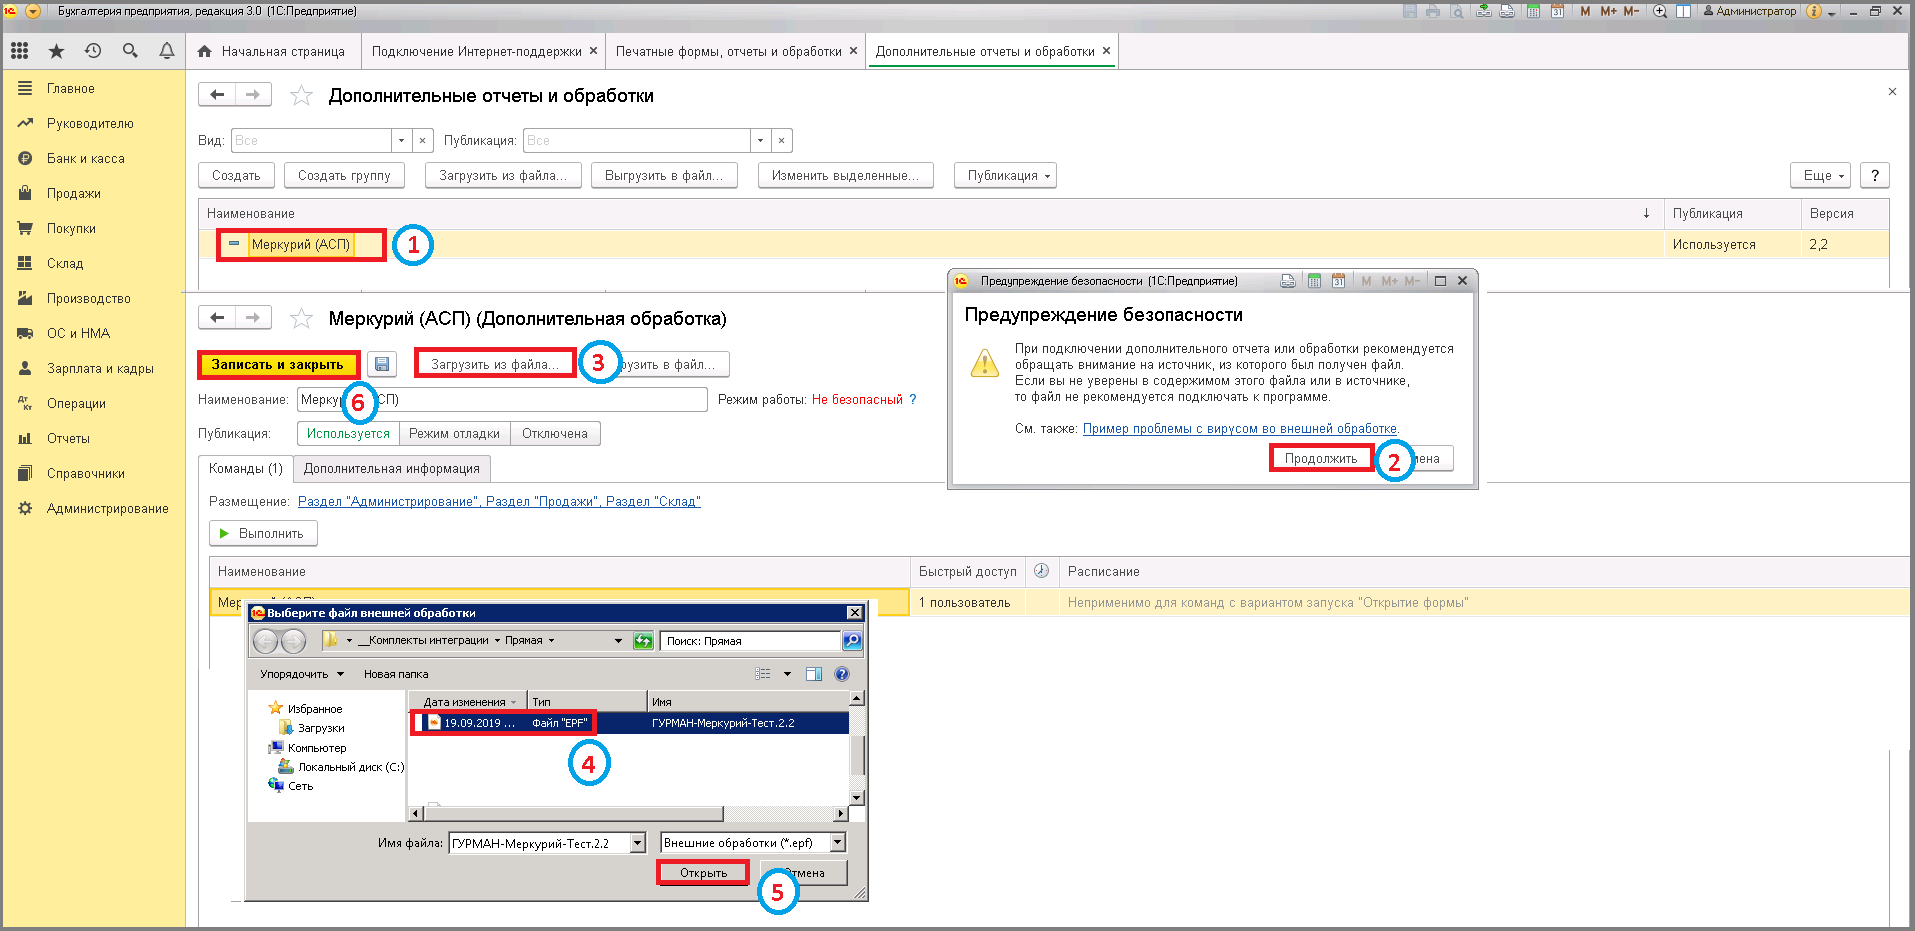Click the zoom magnifier icon in title bar
The width and height of the screenshot is (1915, 931).
[1660, 11]
